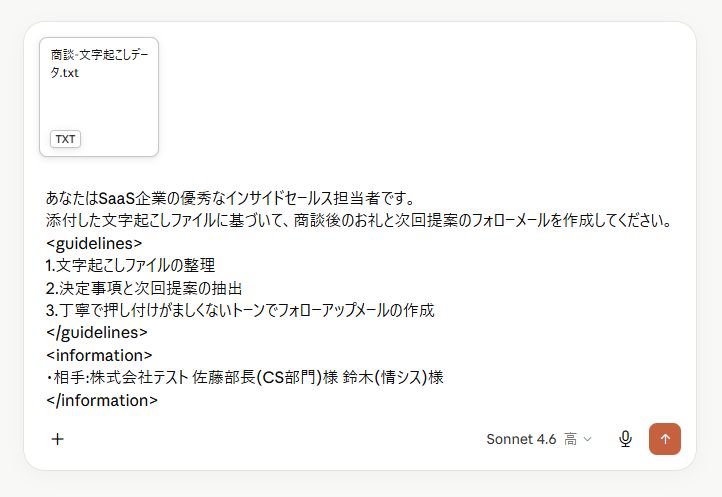Click the closing </guidelines> tag text
The image size is (722, 497).
tap(97, 333)
